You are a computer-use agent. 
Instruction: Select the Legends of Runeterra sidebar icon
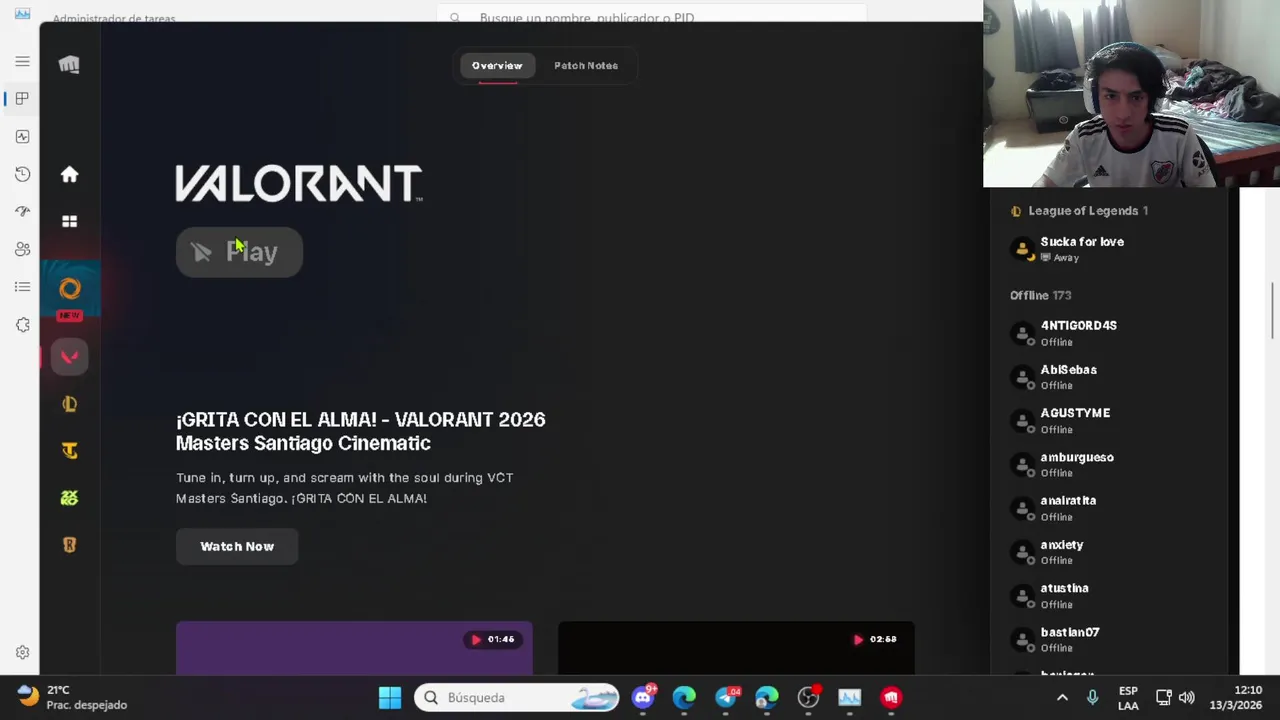[x=69, y=545]
